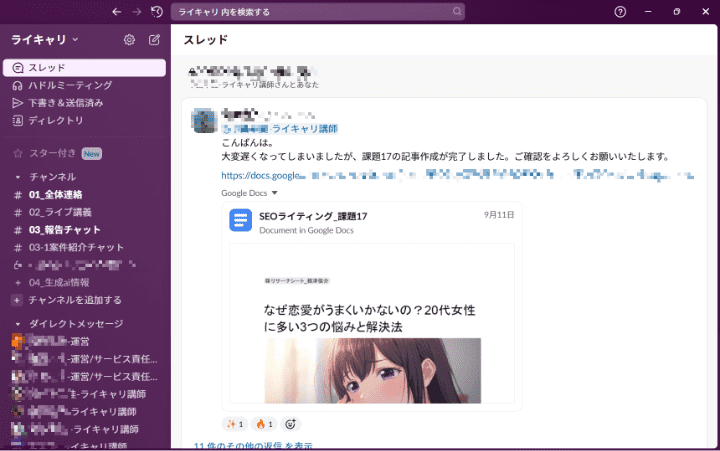Open first 運営/サービス責任 direct message

84,359
